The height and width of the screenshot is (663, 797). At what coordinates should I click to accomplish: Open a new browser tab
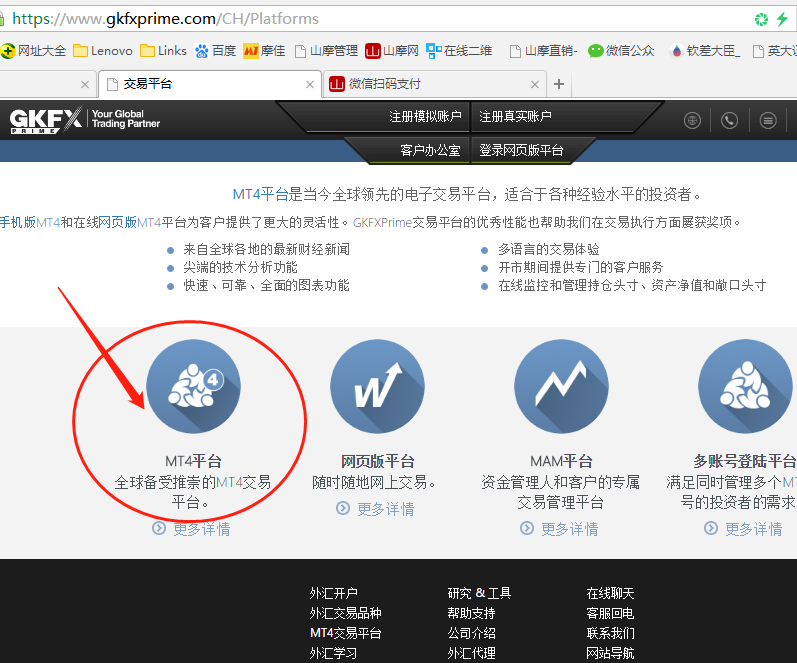[559, 84]
